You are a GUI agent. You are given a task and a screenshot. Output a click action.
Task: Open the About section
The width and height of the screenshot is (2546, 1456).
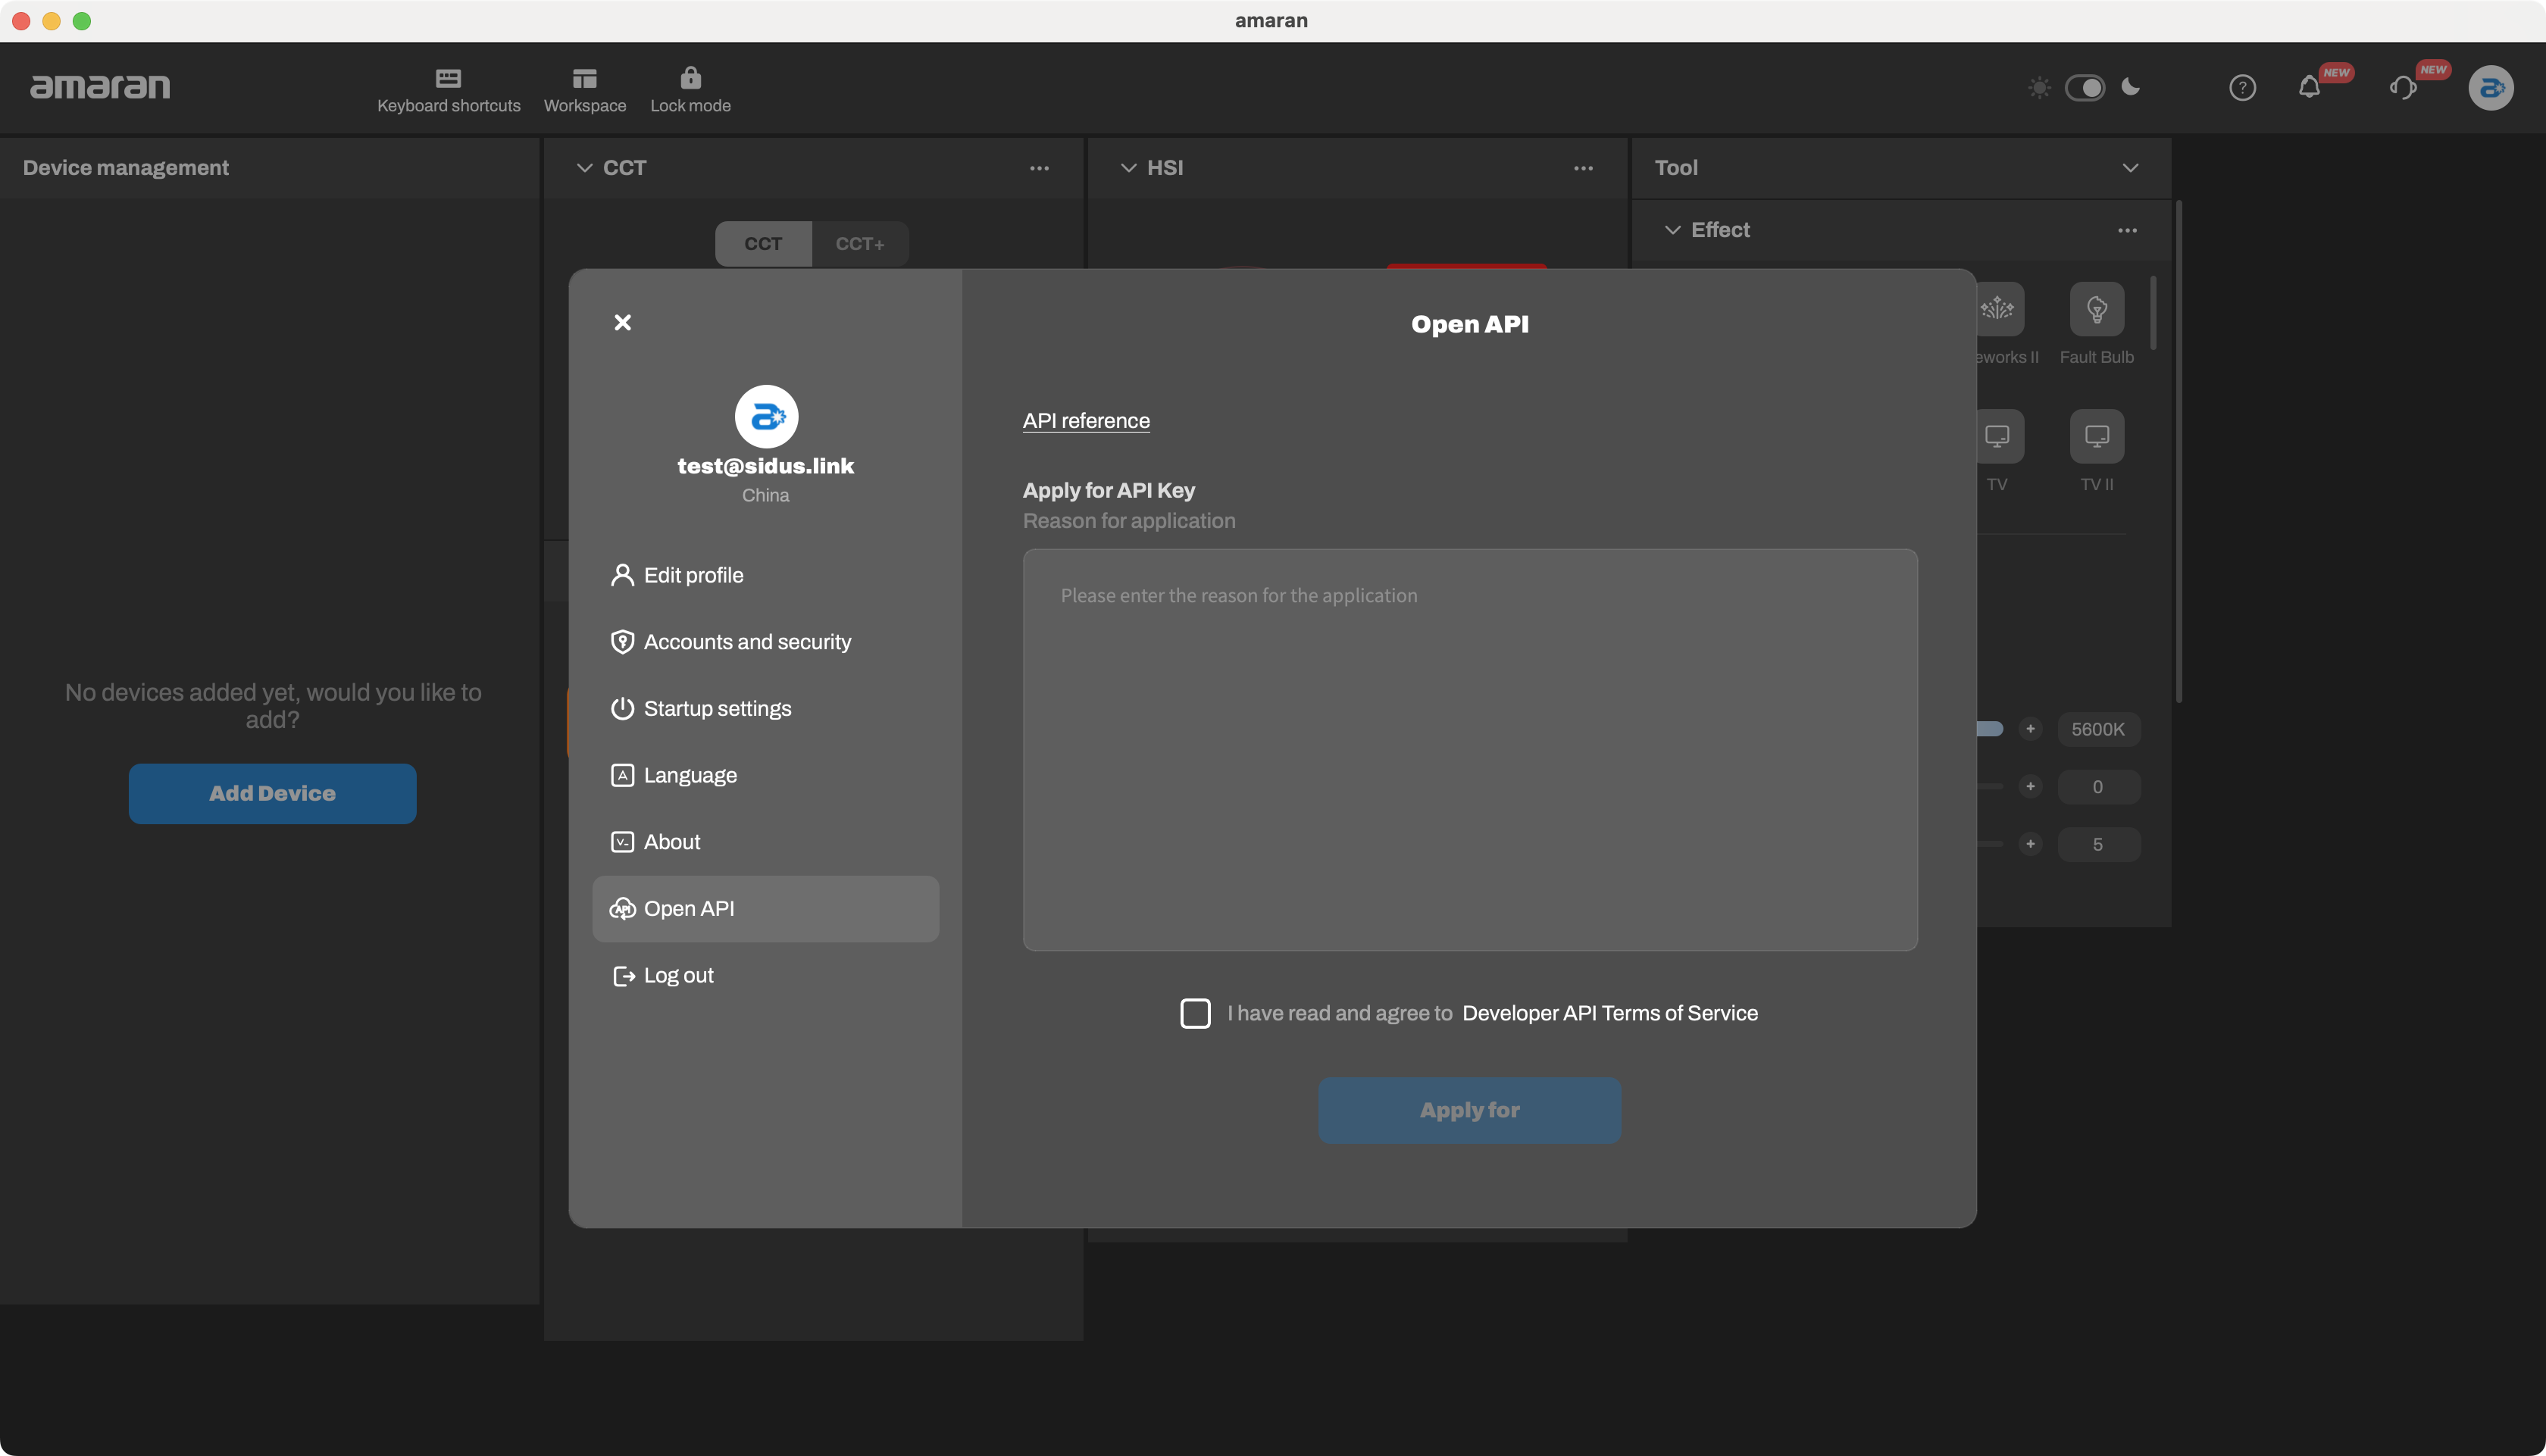click(766, 842)
